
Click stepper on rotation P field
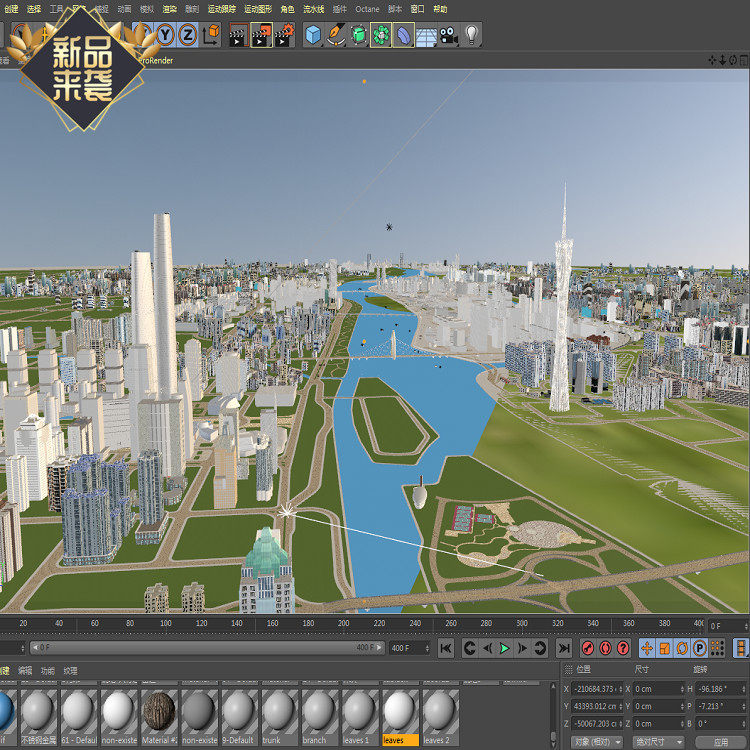click(744, 706)
